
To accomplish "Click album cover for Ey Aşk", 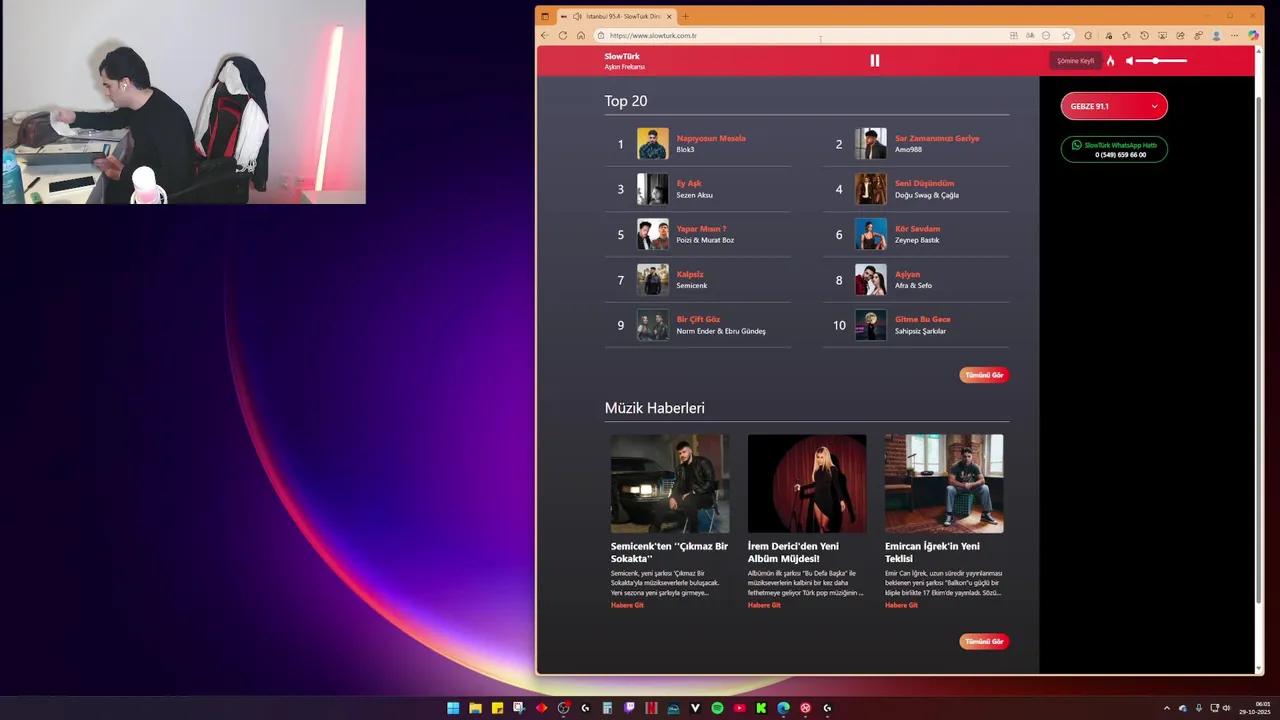I will [653, 189].
